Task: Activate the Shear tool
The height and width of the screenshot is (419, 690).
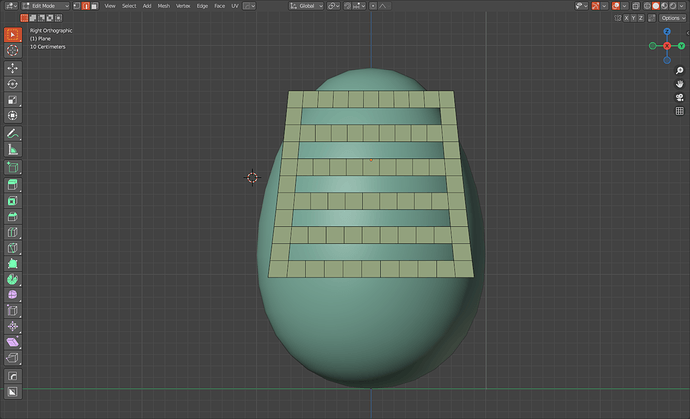Action: tap(13, 342)
